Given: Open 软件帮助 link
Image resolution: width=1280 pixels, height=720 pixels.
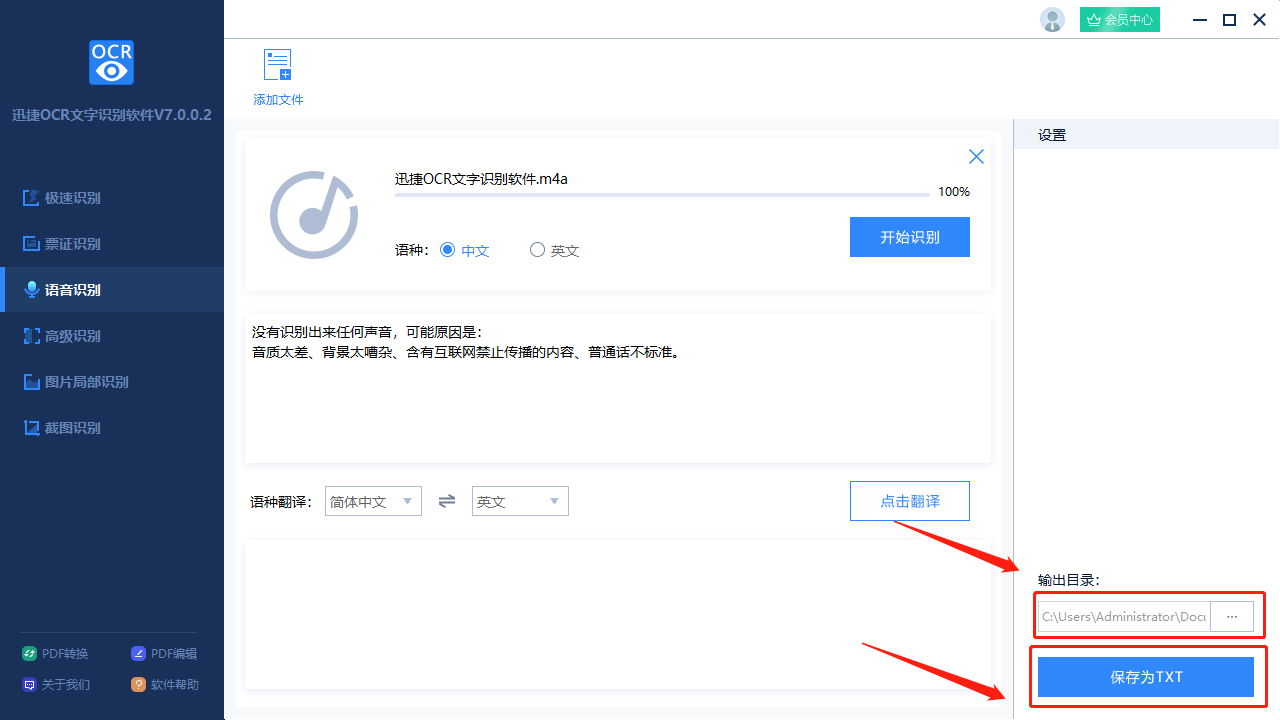Looking at the screenshot, I should coord(165,685).
